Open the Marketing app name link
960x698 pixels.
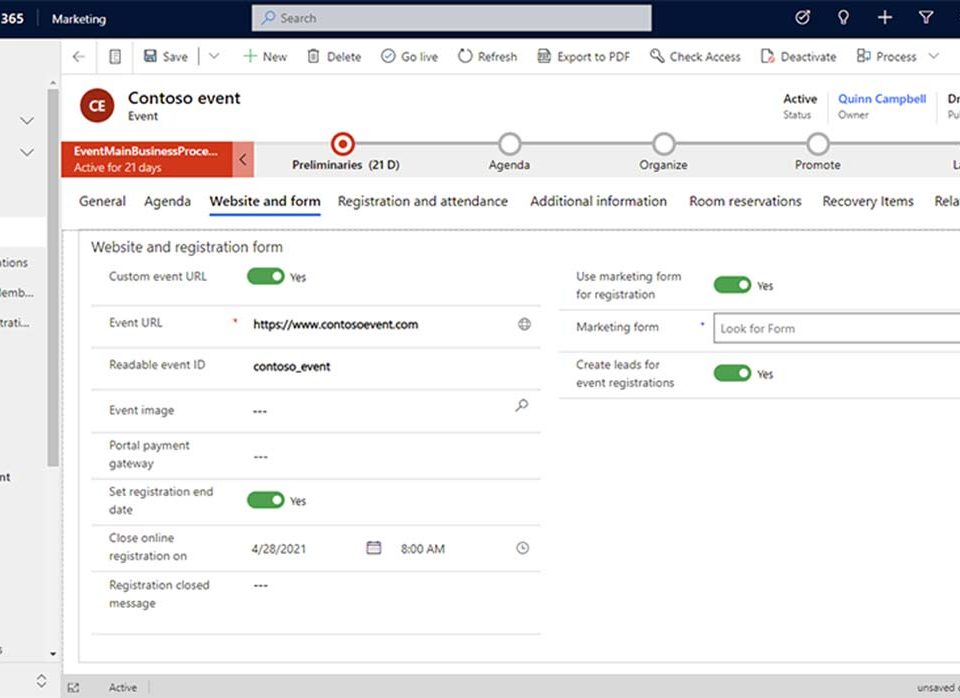pos(78,19)
